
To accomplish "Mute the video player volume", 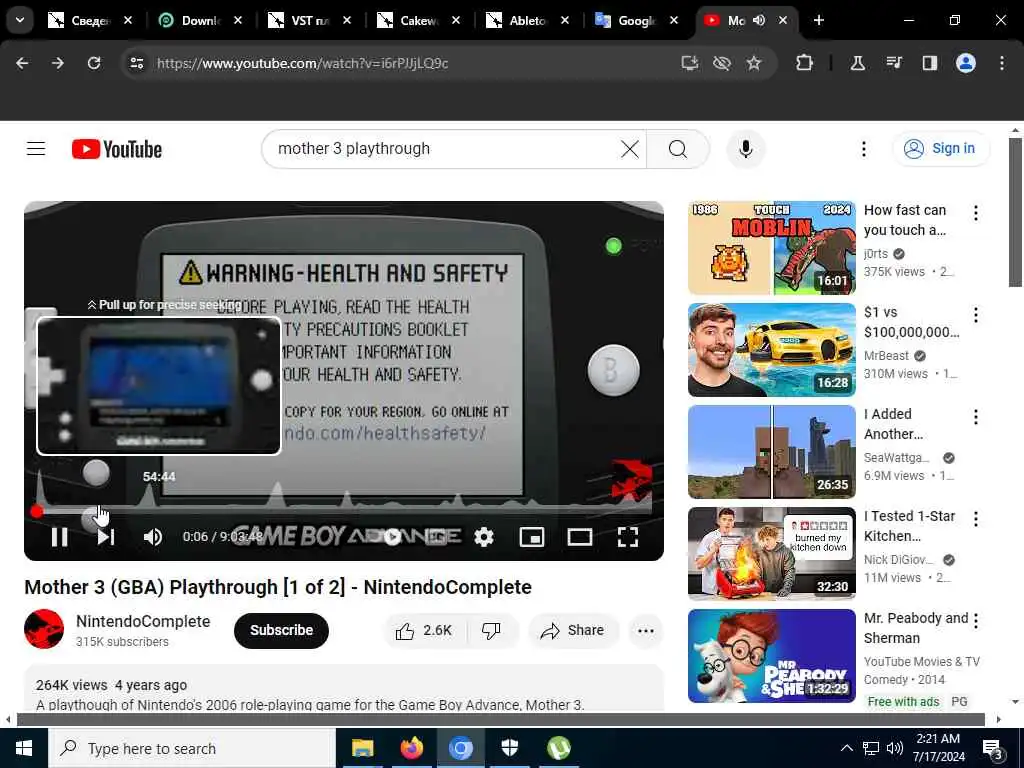I will click(153, 537).
